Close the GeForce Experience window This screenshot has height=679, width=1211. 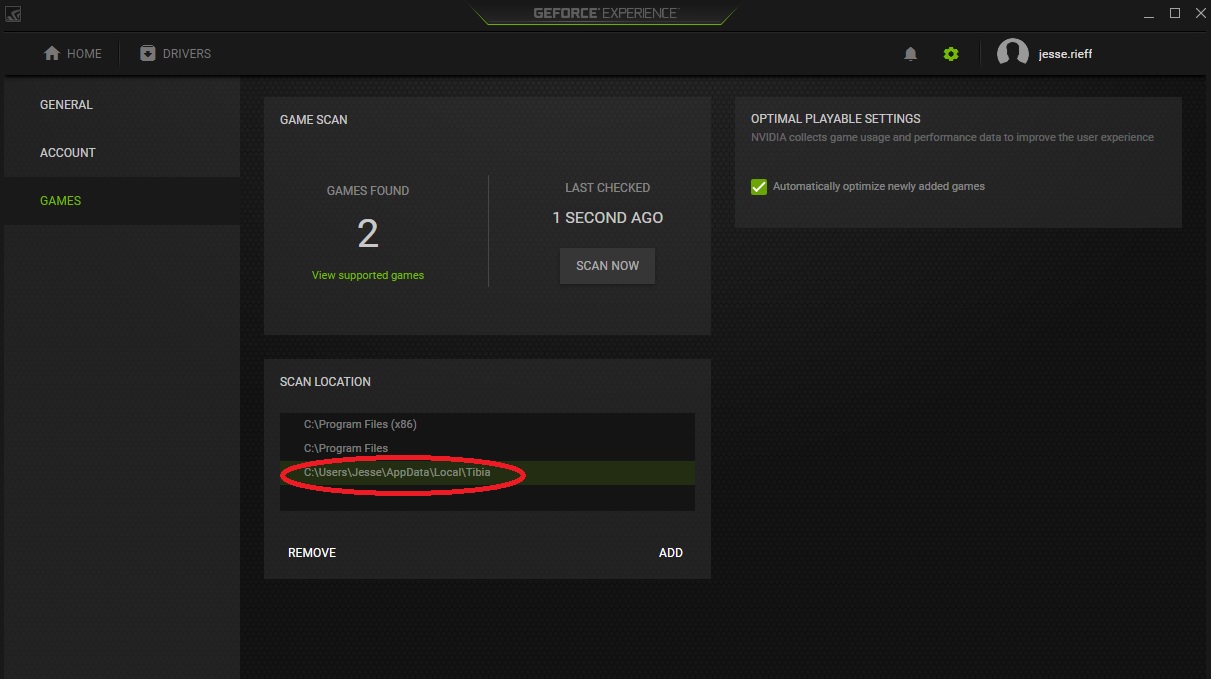click(x=1198, y=13)
